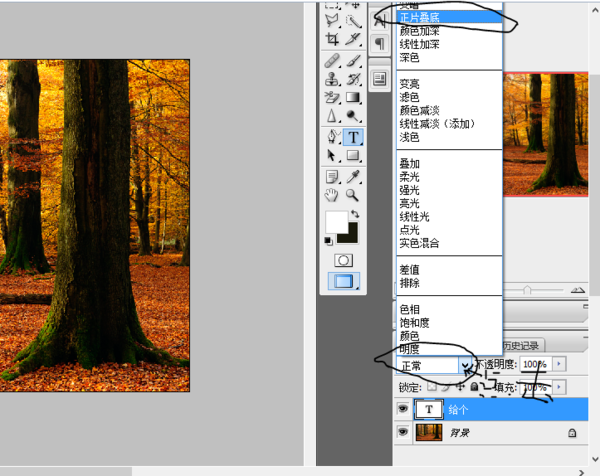Click the 背景 layer lock icon
The image size is (600, 476).
[572, 433]
